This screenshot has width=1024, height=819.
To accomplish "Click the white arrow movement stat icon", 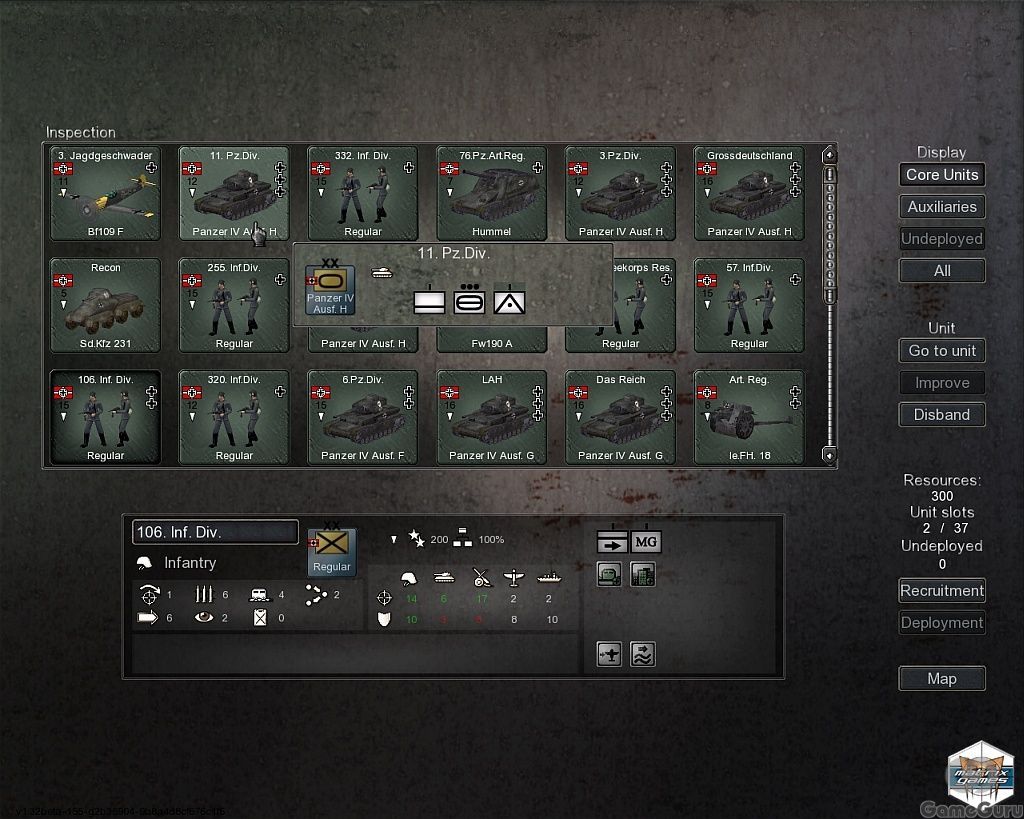I will pos(148,617).
